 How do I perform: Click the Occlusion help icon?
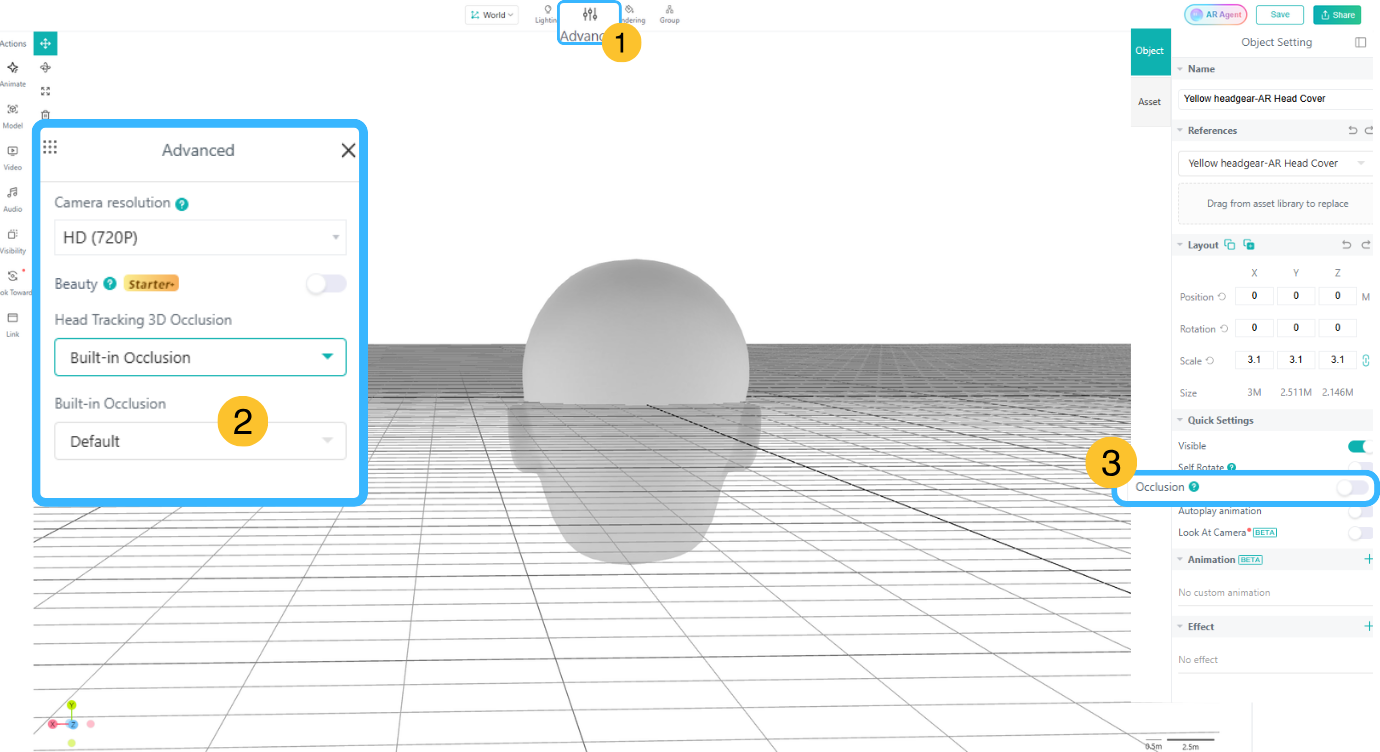tap(1194, 487)
